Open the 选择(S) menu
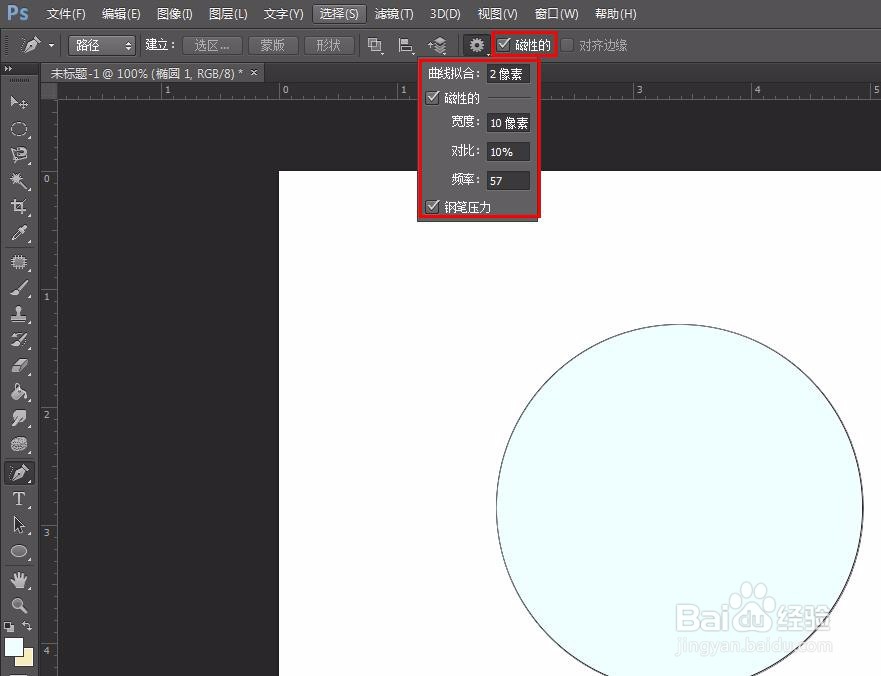The width and height of the screenshot is (881, 676). [x=339, y=13]
